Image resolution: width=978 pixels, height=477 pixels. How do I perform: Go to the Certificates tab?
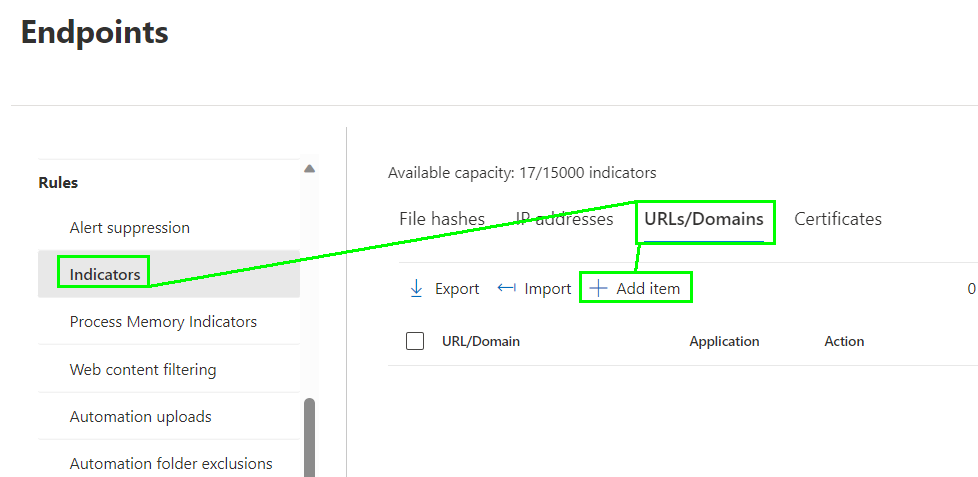[x=837, y=219]
